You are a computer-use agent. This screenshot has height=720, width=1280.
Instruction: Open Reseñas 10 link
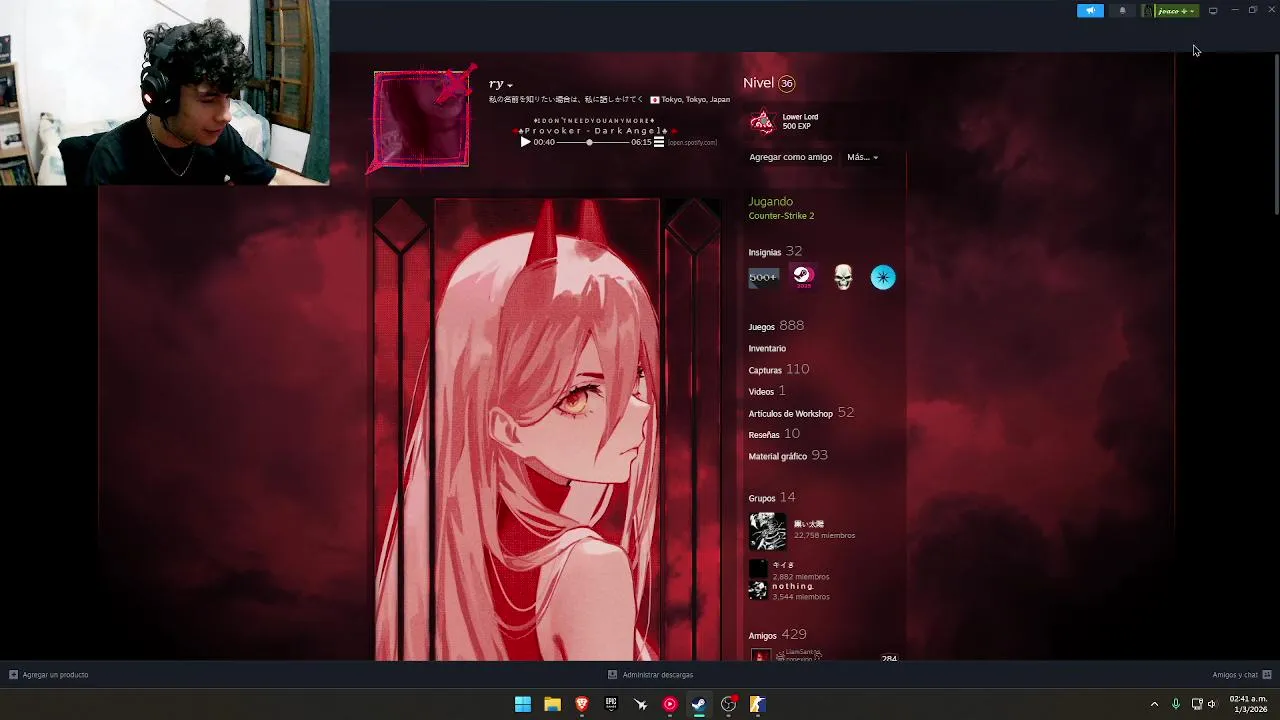[774, 434]
